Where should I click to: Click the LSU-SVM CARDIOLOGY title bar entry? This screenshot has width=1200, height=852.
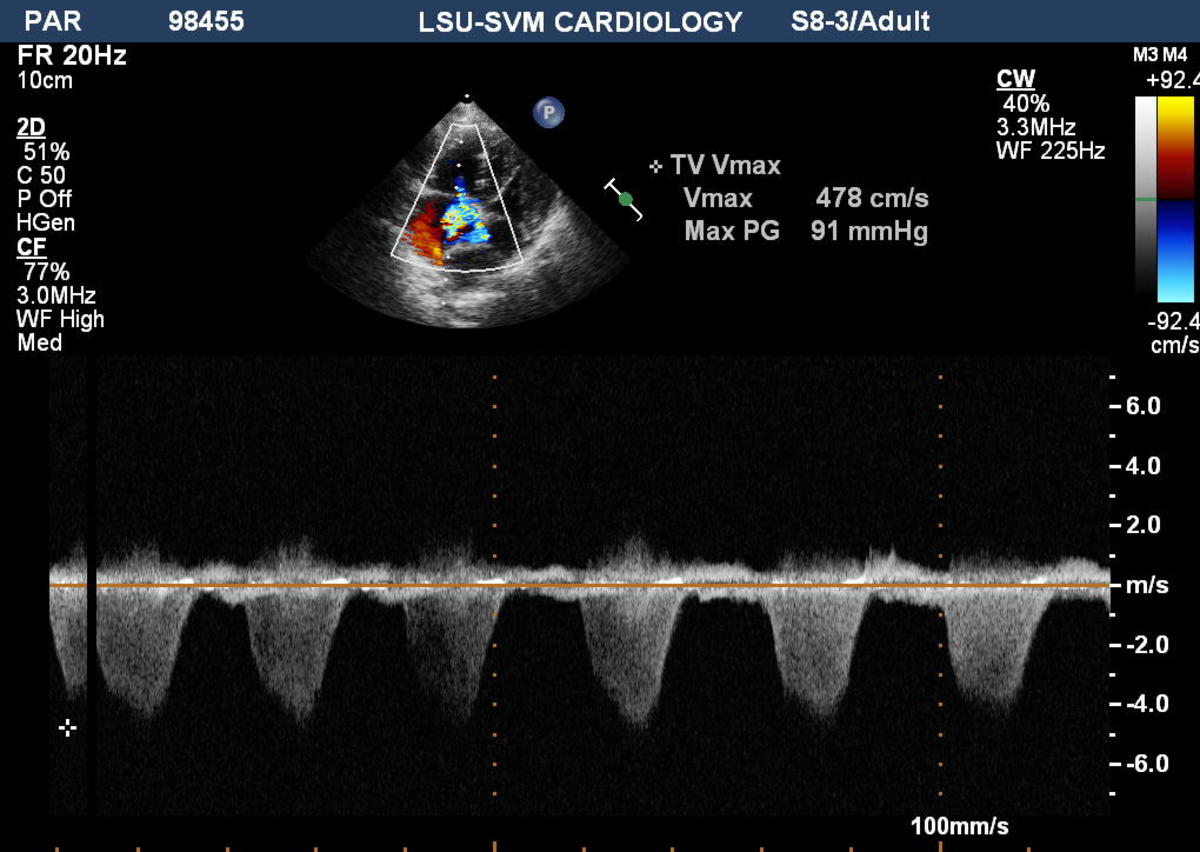[581, 20]
